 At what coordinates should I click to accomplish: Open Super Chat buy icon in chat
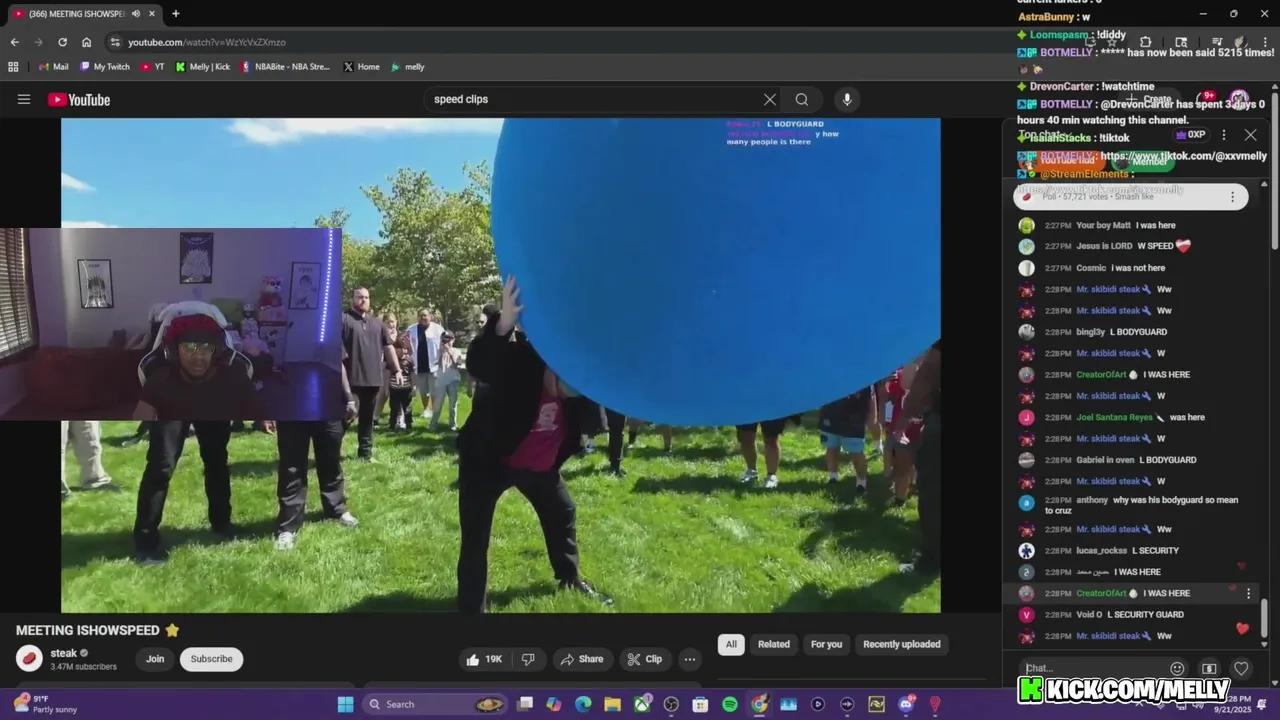1209,668
